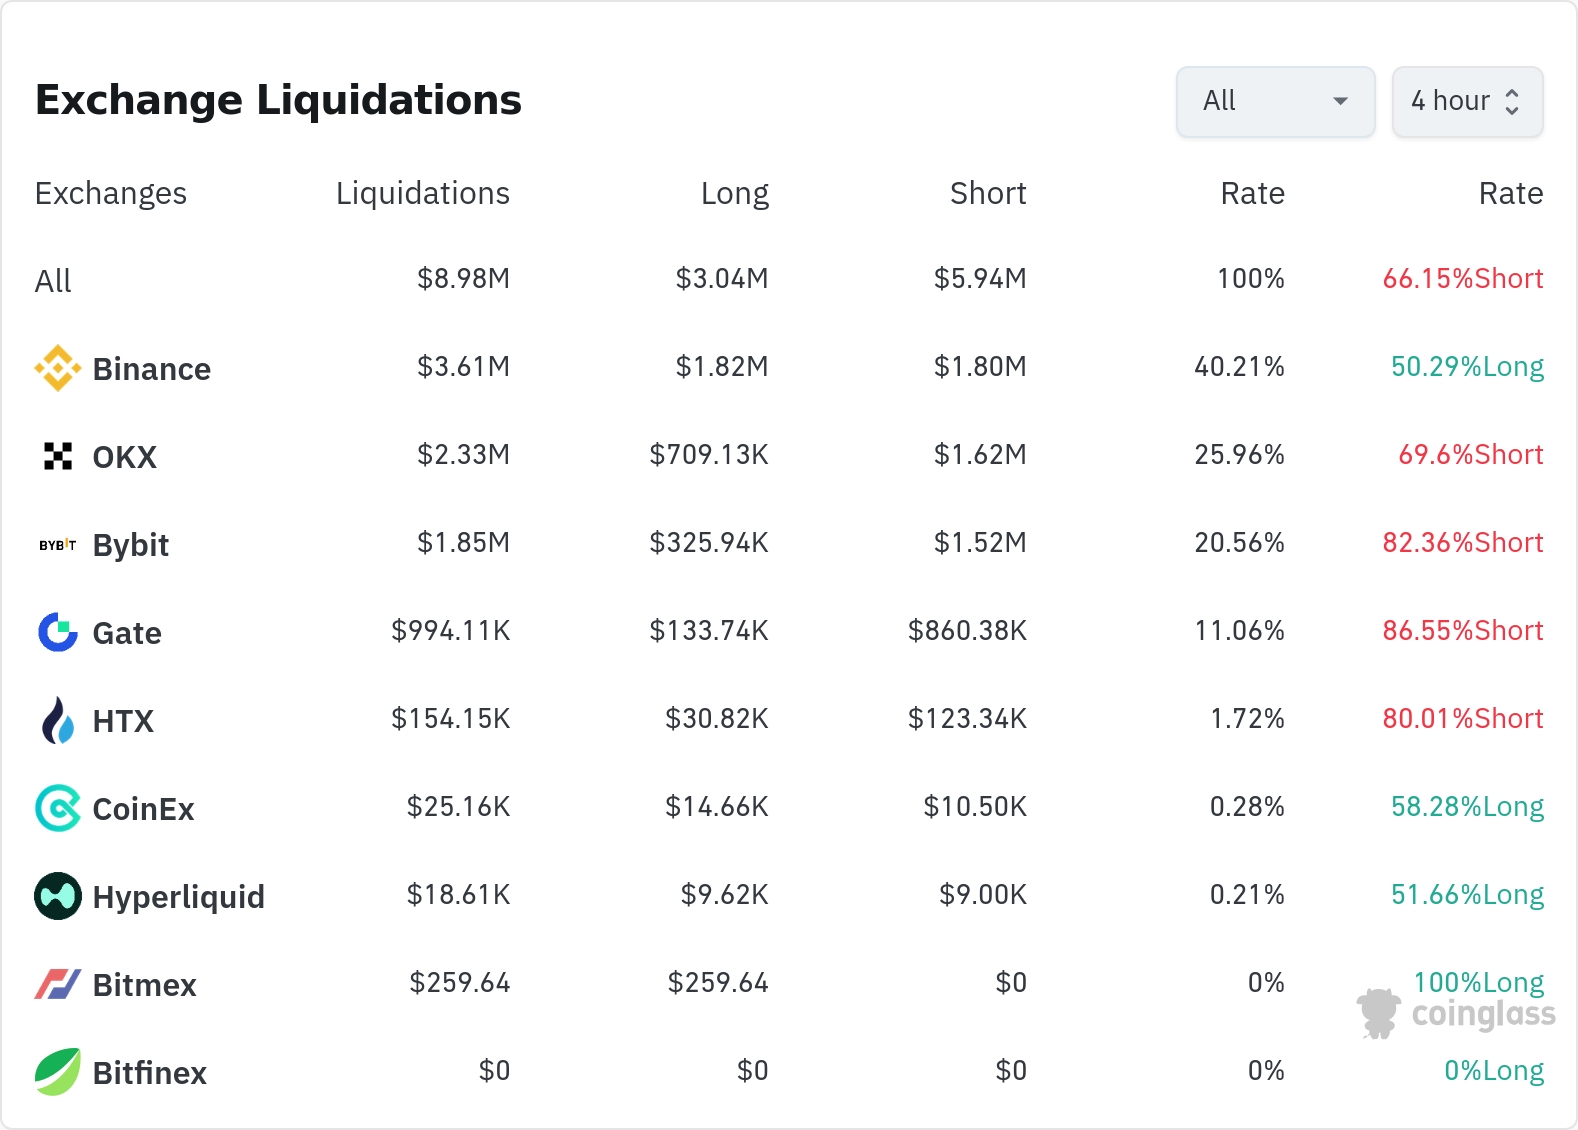The image size is (1578, 1130).
Task: Click the Binance exchange logo icon
Action: pos(58,368)
